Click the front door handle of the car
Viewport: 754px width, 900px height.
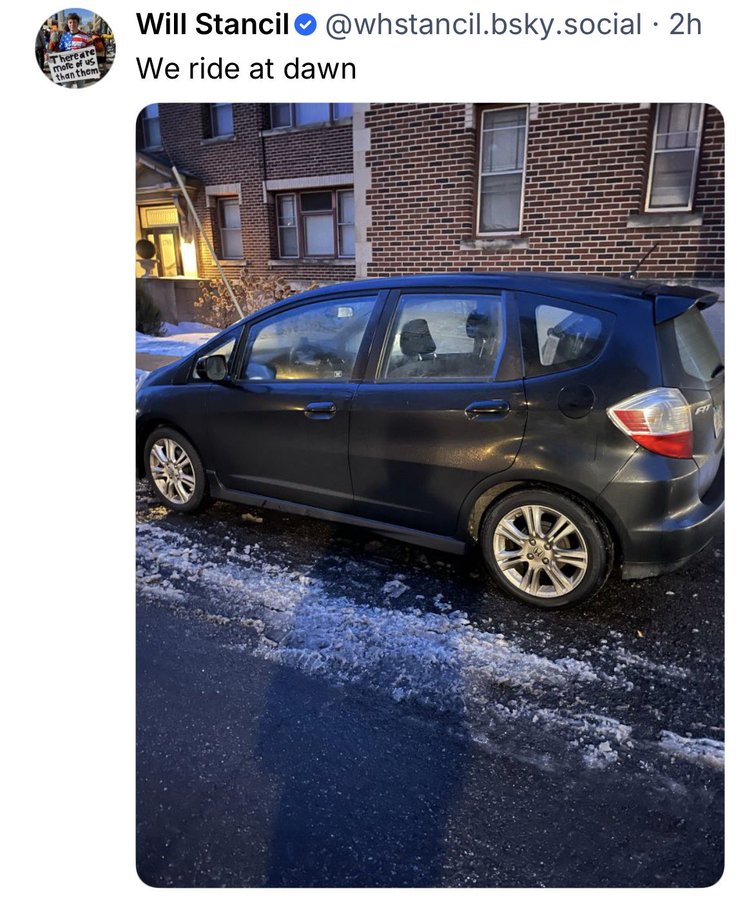click(x=320, y=409)
